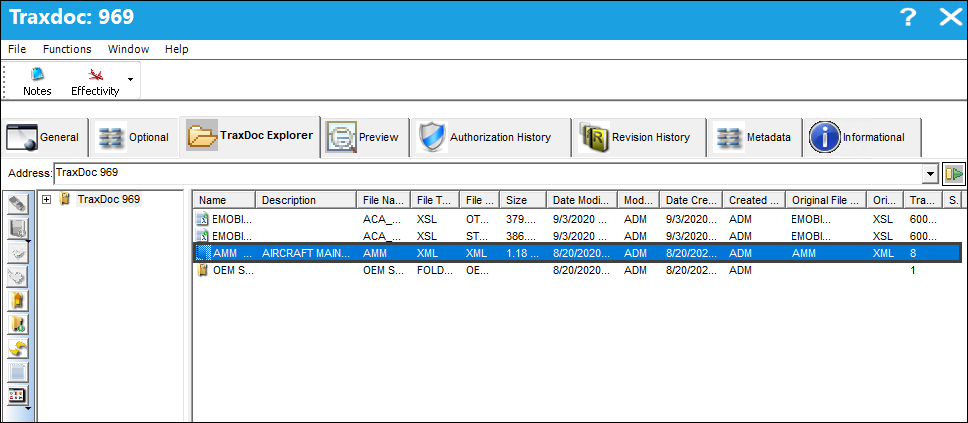
Task: Click the OT... cell in the first row
Action: (x=477, y=218)
